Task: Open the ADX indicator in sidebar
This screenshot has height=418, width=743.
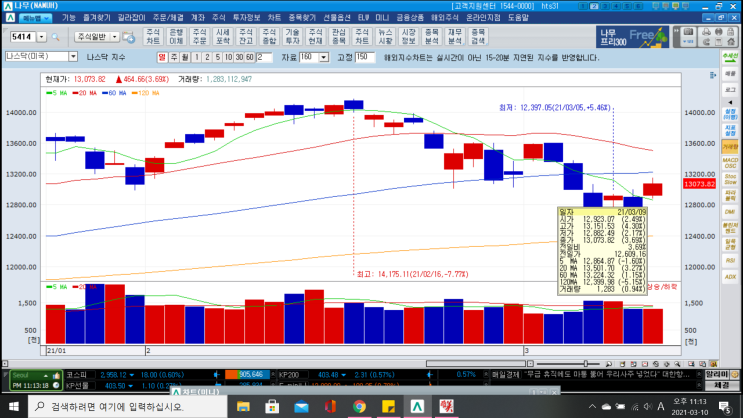Action: [730, 277]
